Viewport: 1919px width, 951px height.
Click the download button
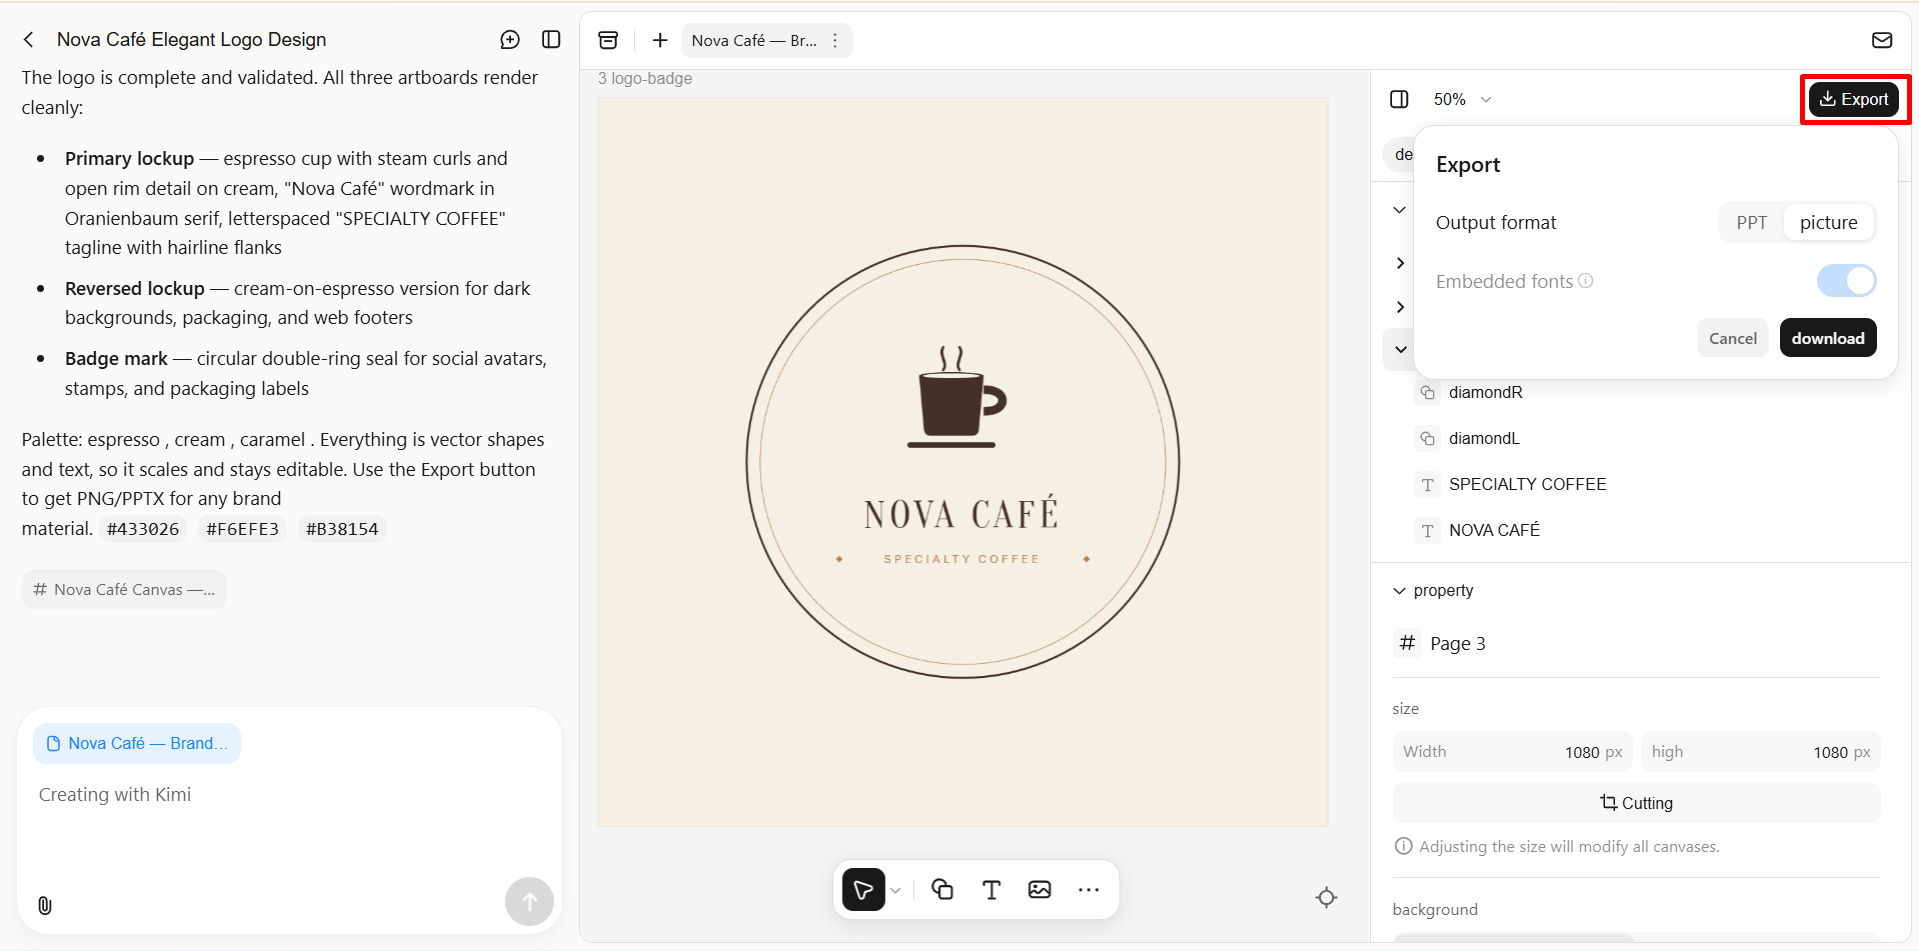(1827, 338)
